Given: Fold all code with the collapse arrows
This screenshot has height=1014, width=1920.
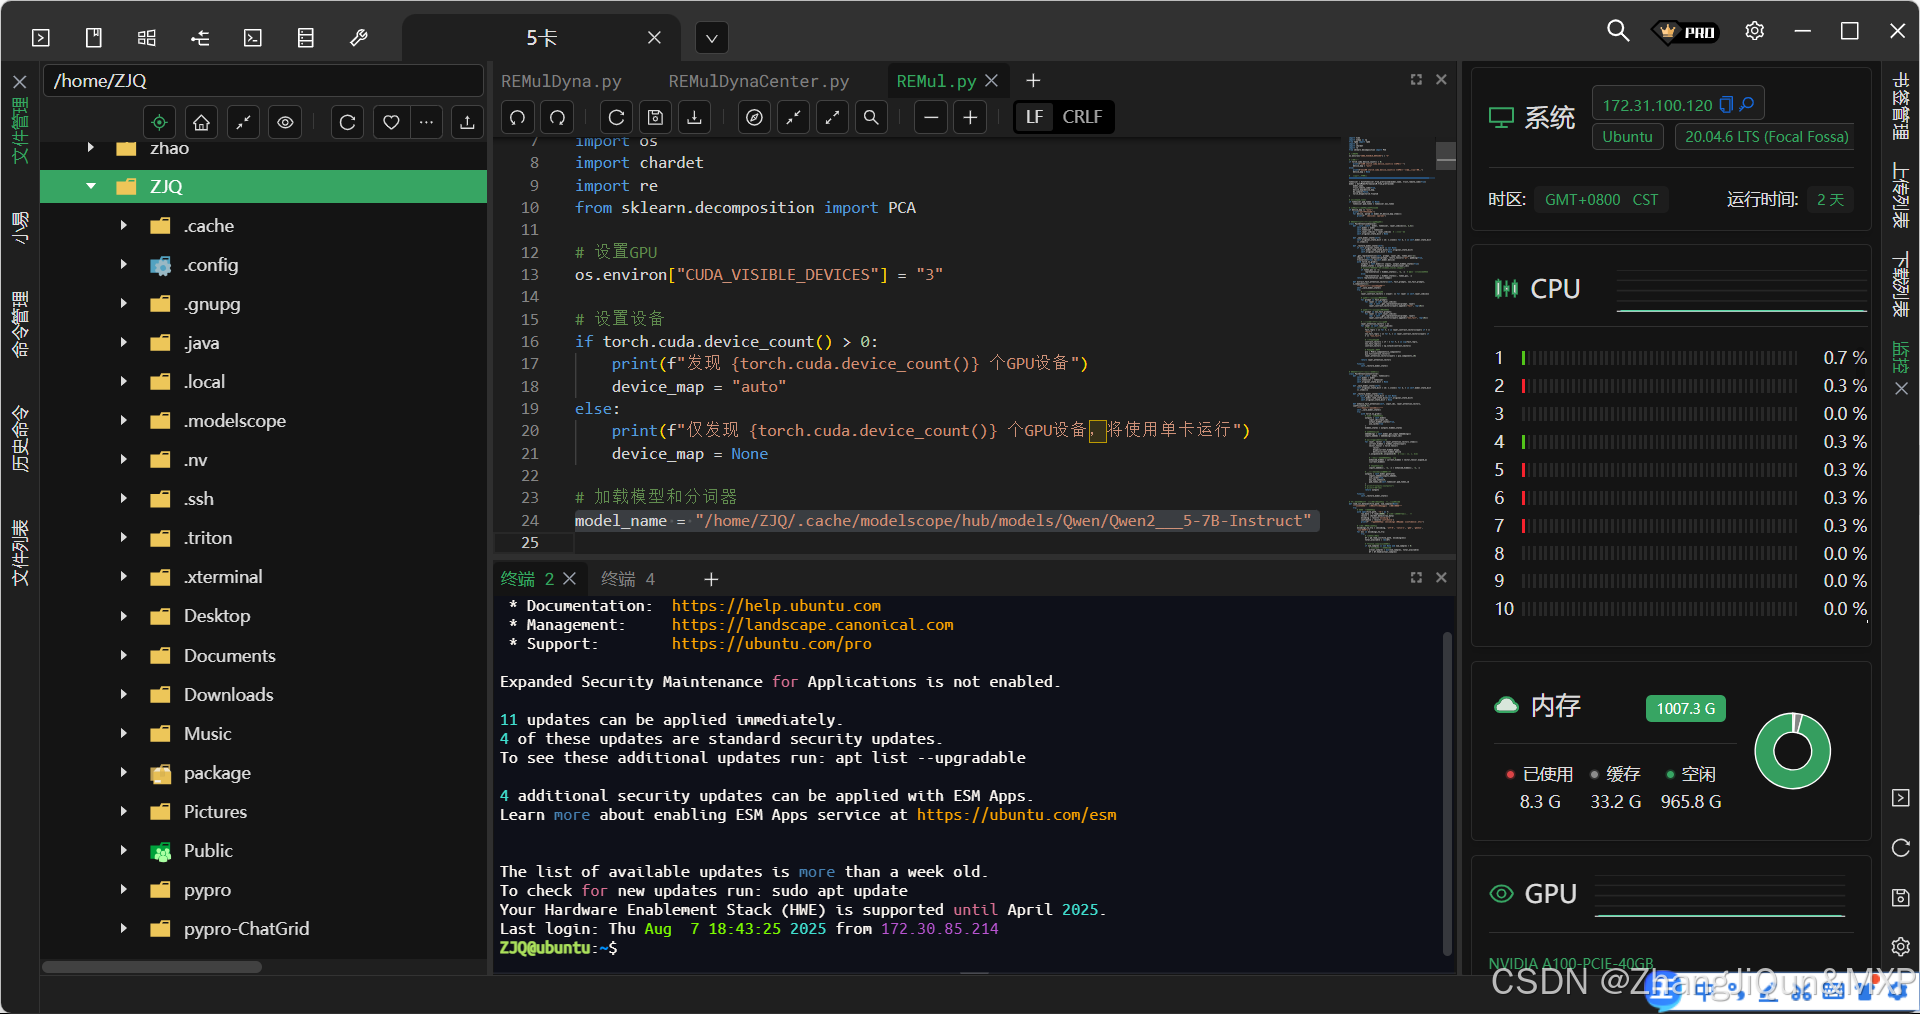Looking at the screenshot, I should click(x=793, y=117).
